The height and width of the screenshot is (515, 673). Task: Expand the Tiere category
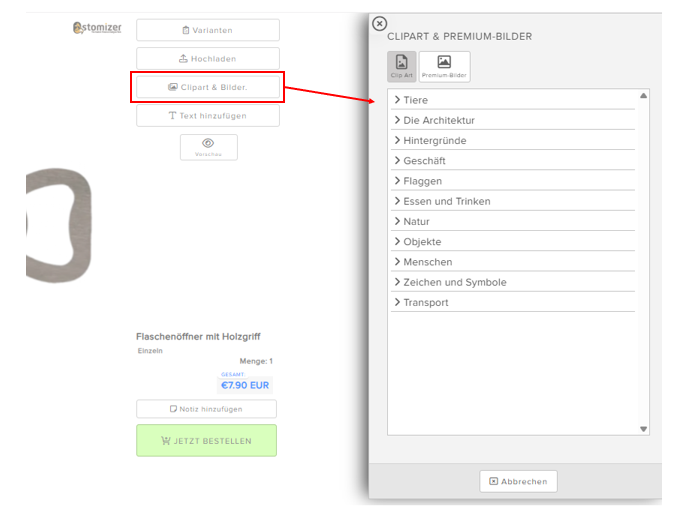point(415,100)
